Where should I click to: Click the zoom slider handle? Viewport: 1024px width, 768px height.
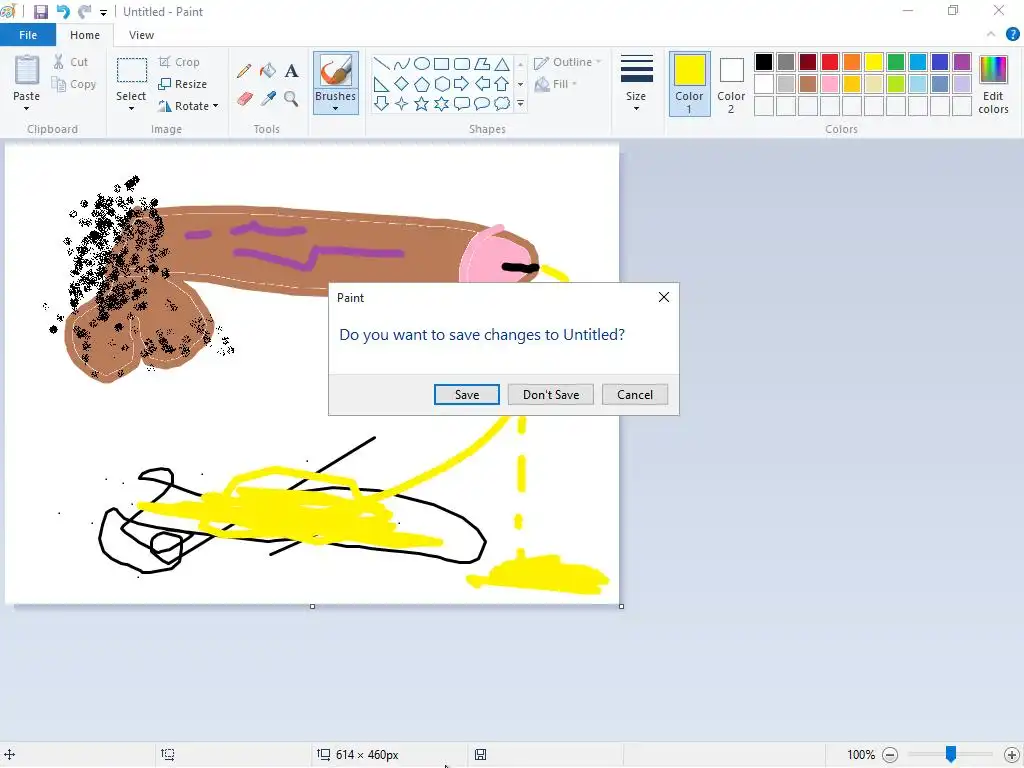click(x=951, y=754)
